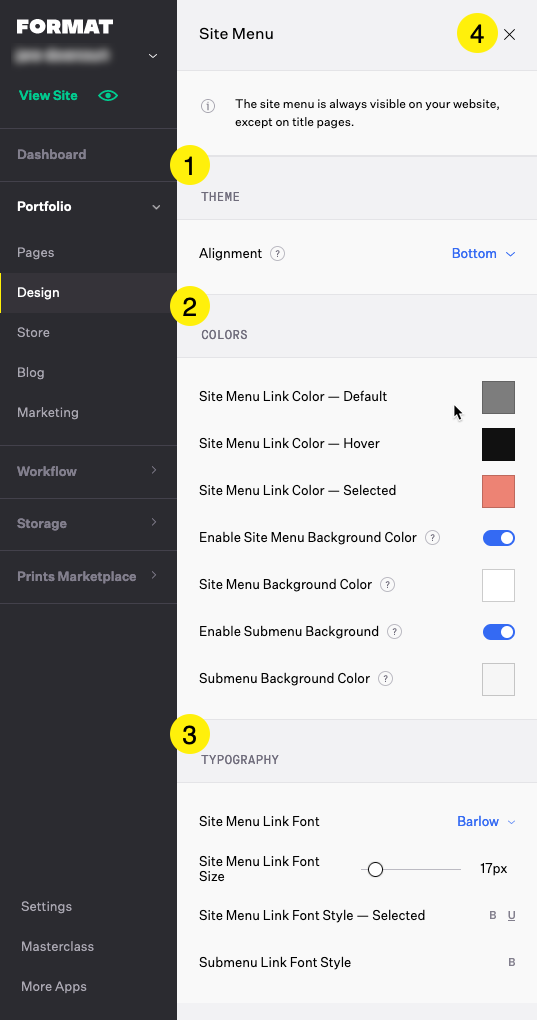Click the help icon beside Alignment

(x=278, y=254)
